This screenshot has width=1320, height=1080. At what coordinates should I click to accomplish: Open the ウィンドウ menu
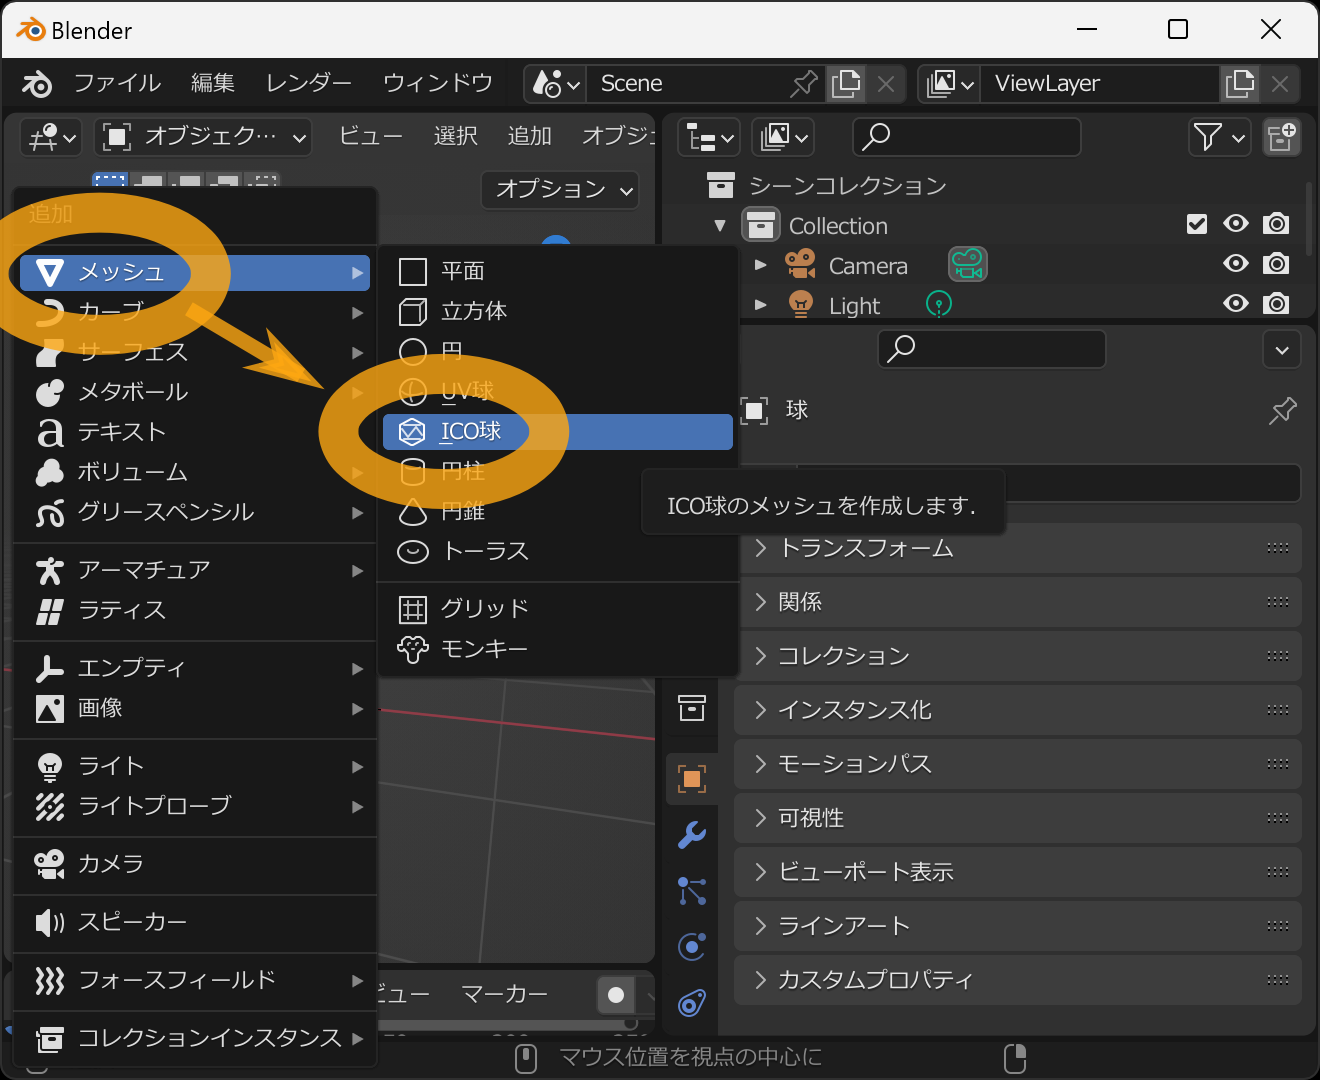click(438, 83)
